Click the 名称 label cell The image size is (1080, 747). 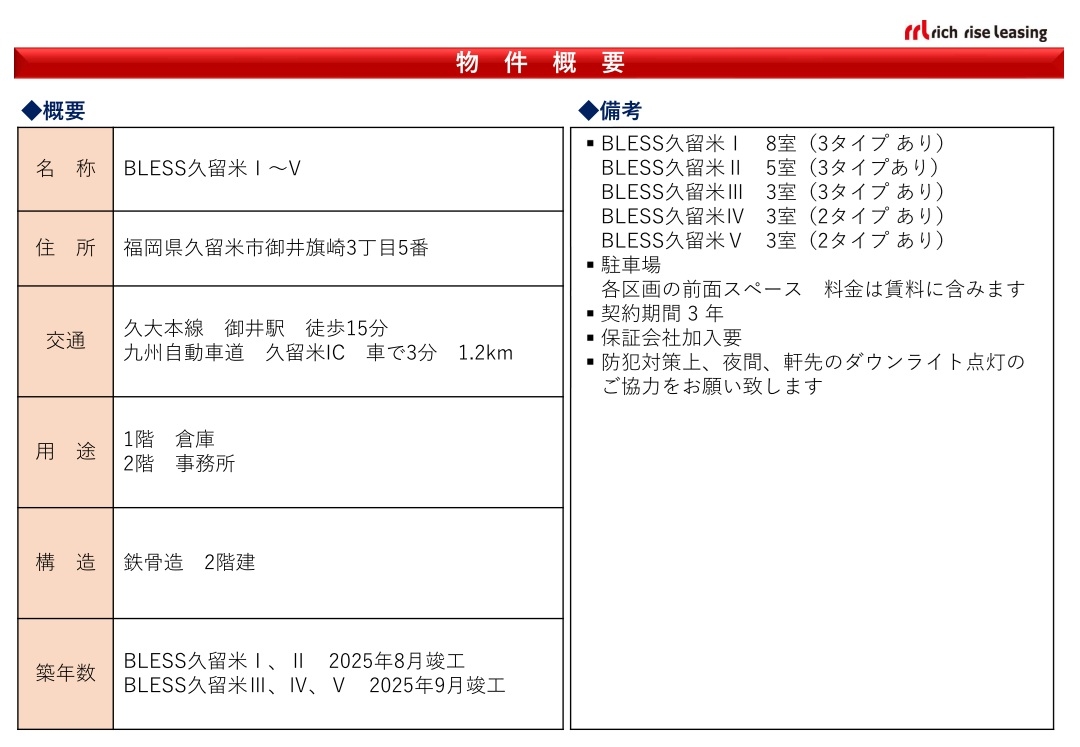pos(66,169)
